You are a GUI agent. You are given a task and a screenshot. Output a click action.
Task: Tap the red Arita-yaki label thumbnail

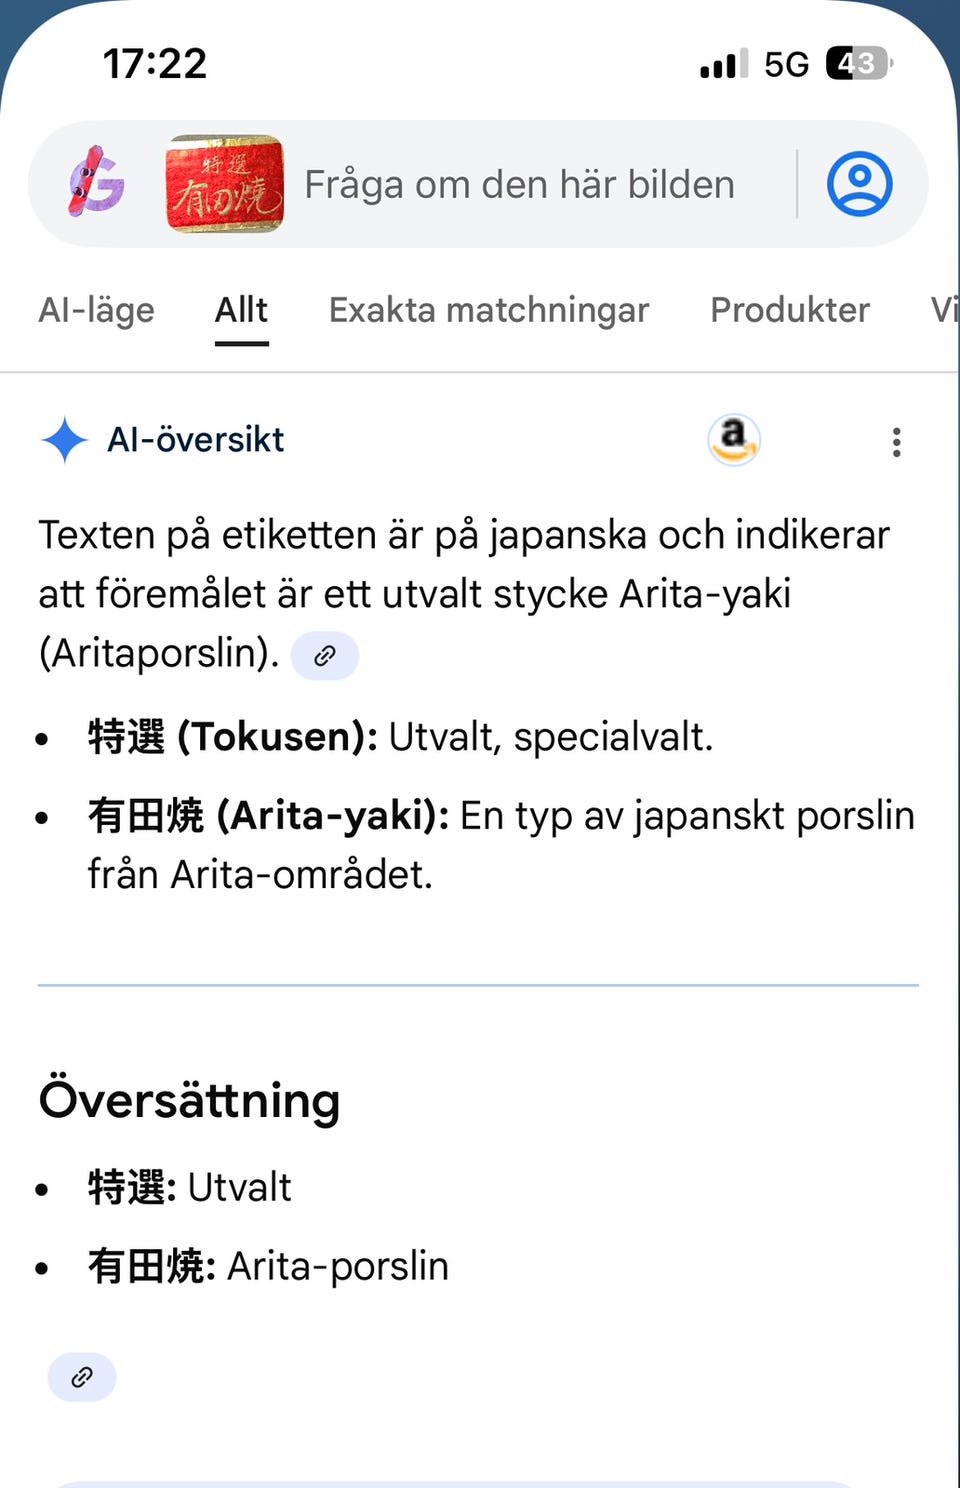click(224, 184)
